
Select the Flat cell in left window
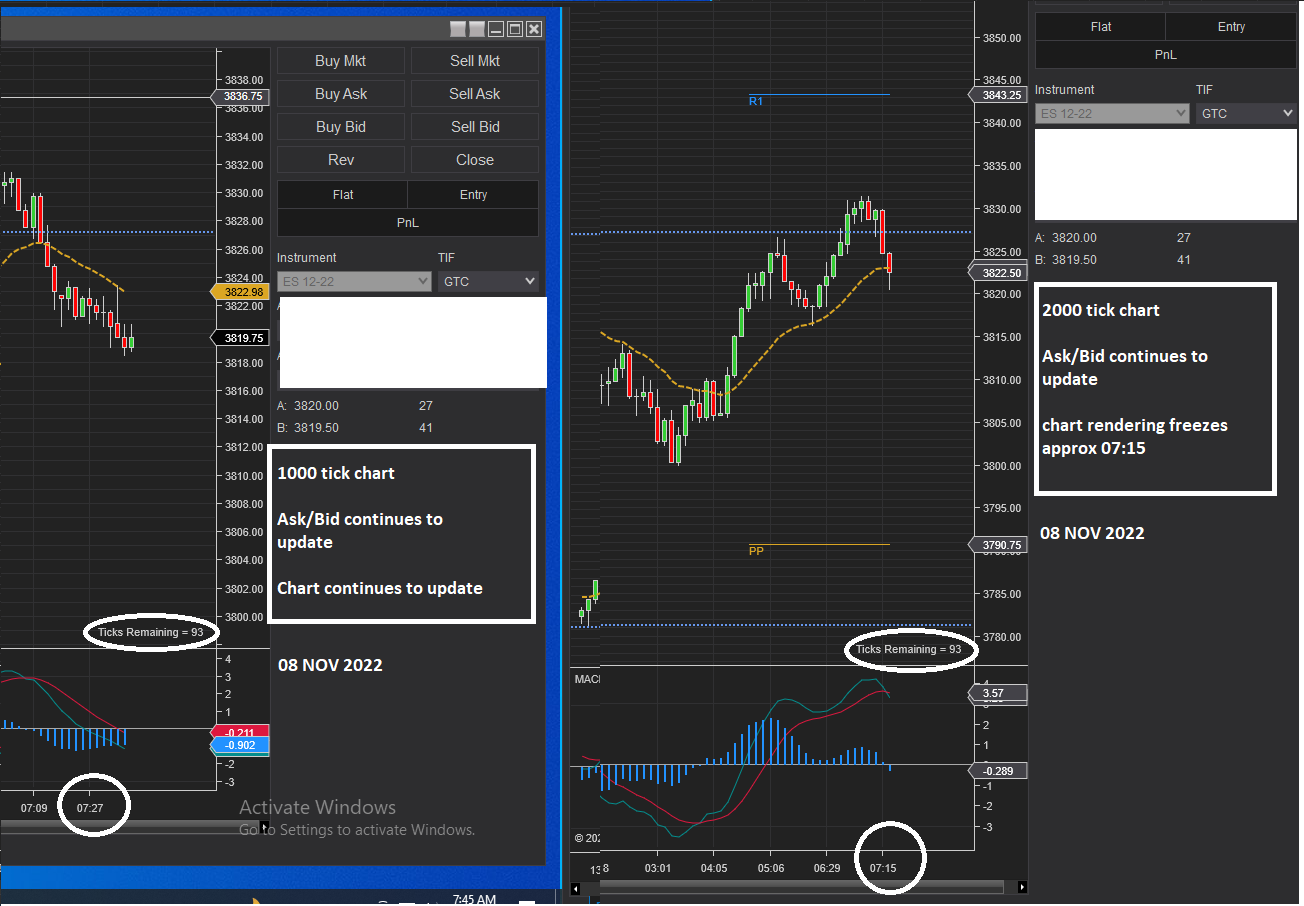click(343, 195)
